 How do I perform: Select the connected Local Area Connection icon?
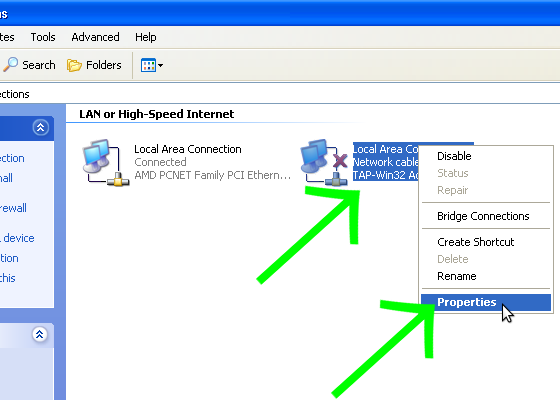[x=106, y=162]
